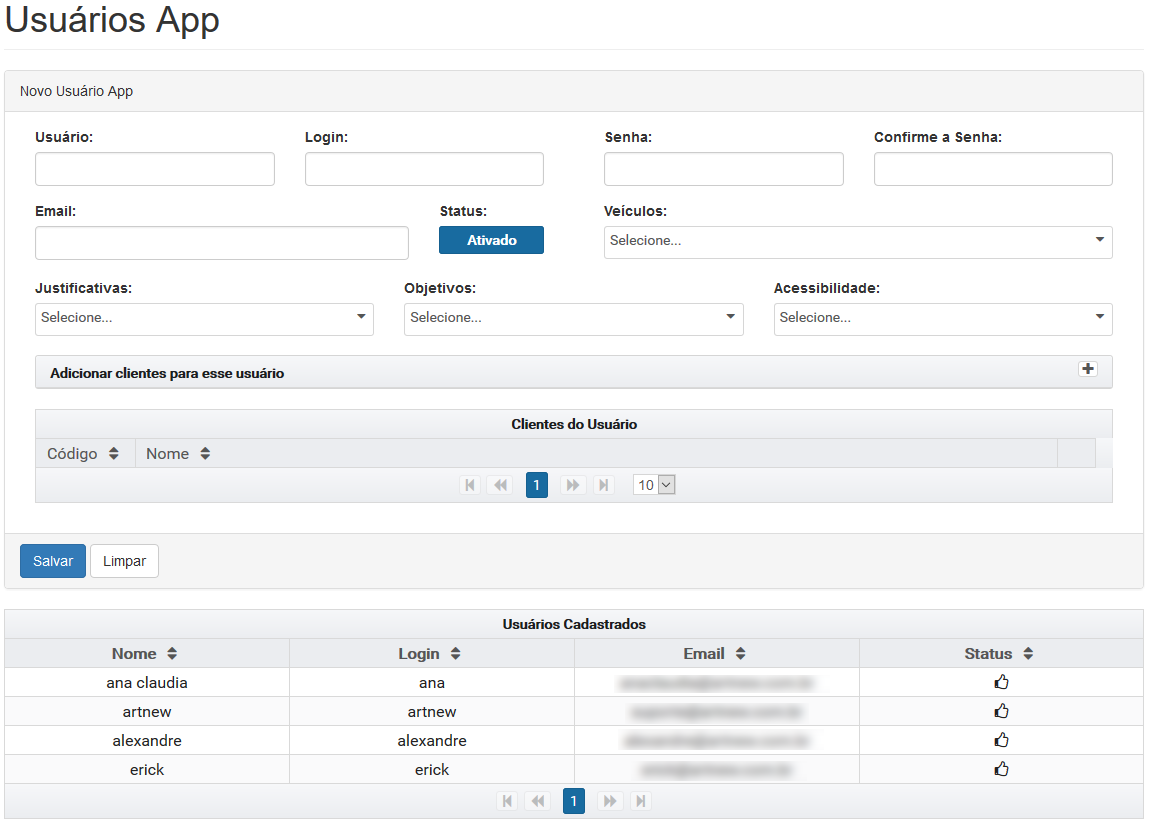Focus the Senha input field
Screen dimensions: 1151x827
tap(724, 169)
